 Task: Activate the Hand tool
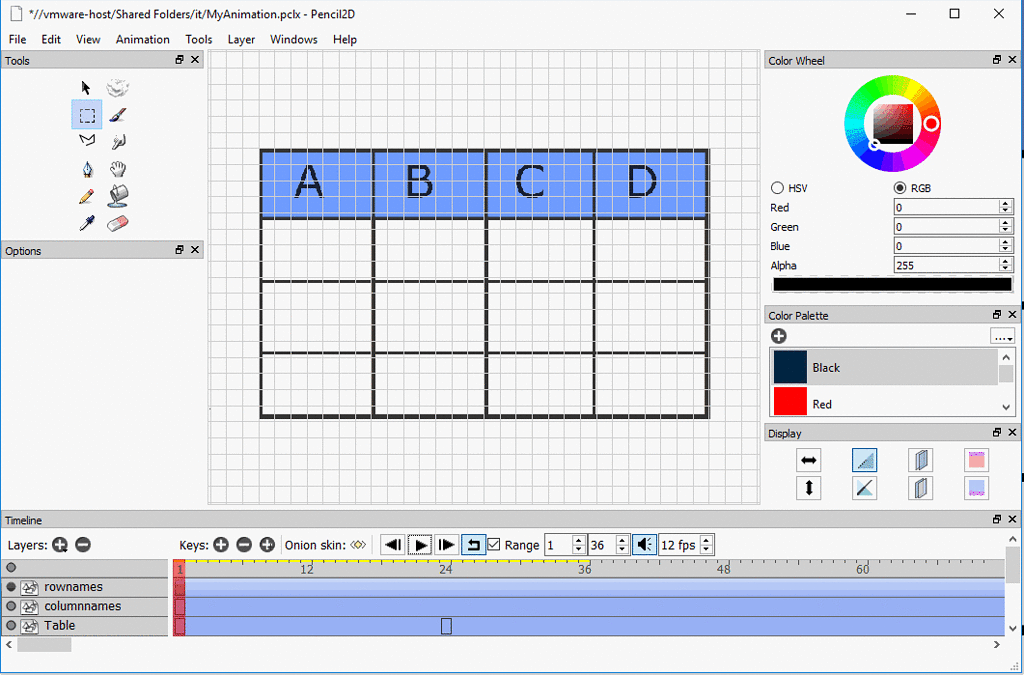118,169
